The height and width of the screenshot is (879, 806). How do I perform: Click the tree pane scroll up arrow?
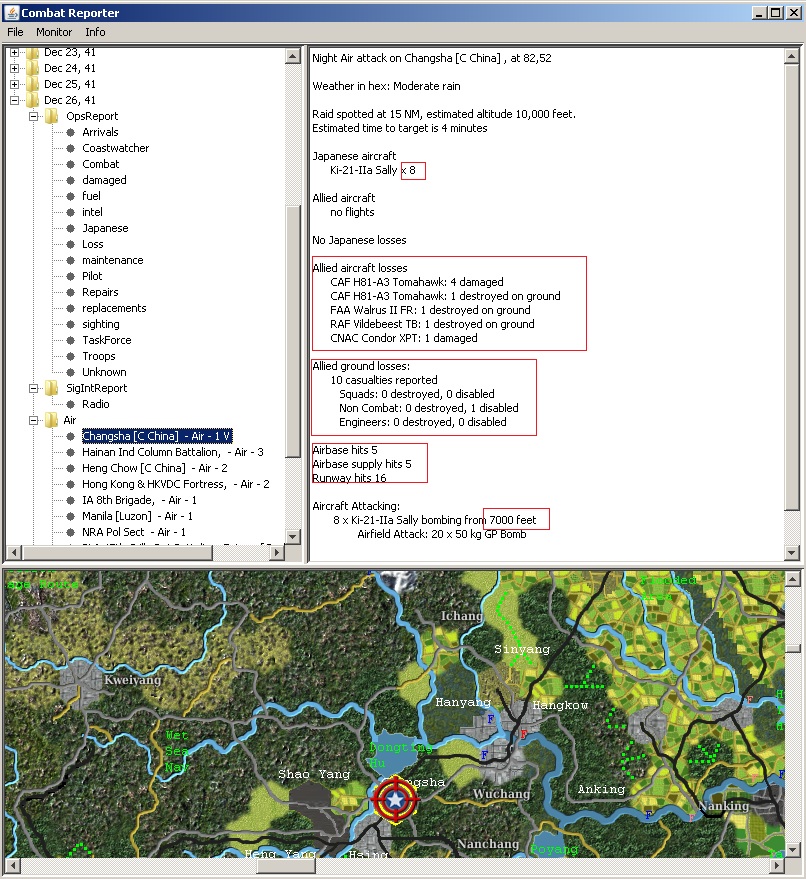pos(293,55)
